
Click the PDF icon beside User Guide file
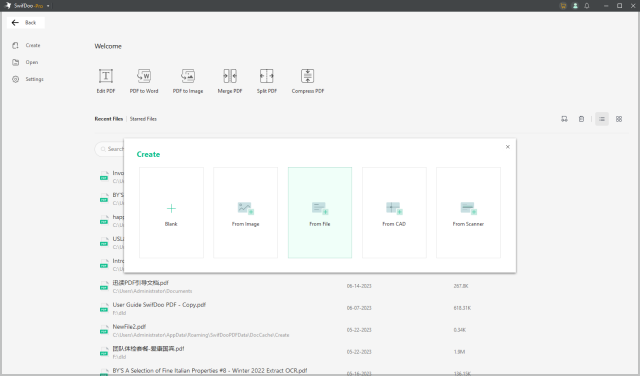[x=104, y=308]
